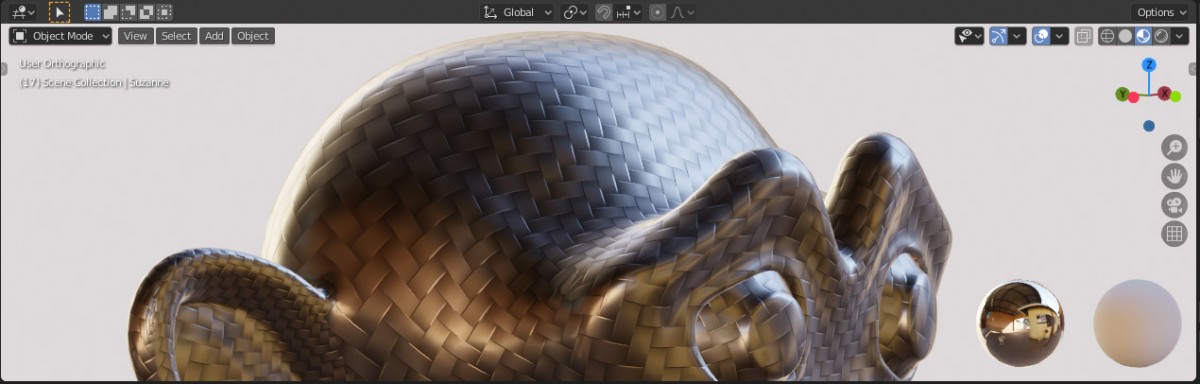Open the gizmo options dropdown arrow

(1018, 36)
